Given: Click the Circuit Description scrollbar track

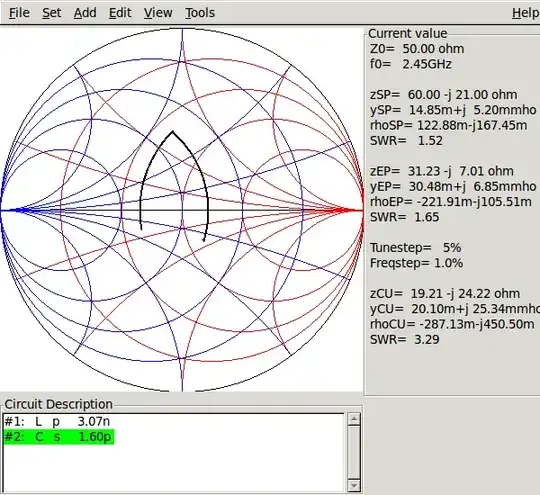Looking at the screenshot, I should 354,452.
